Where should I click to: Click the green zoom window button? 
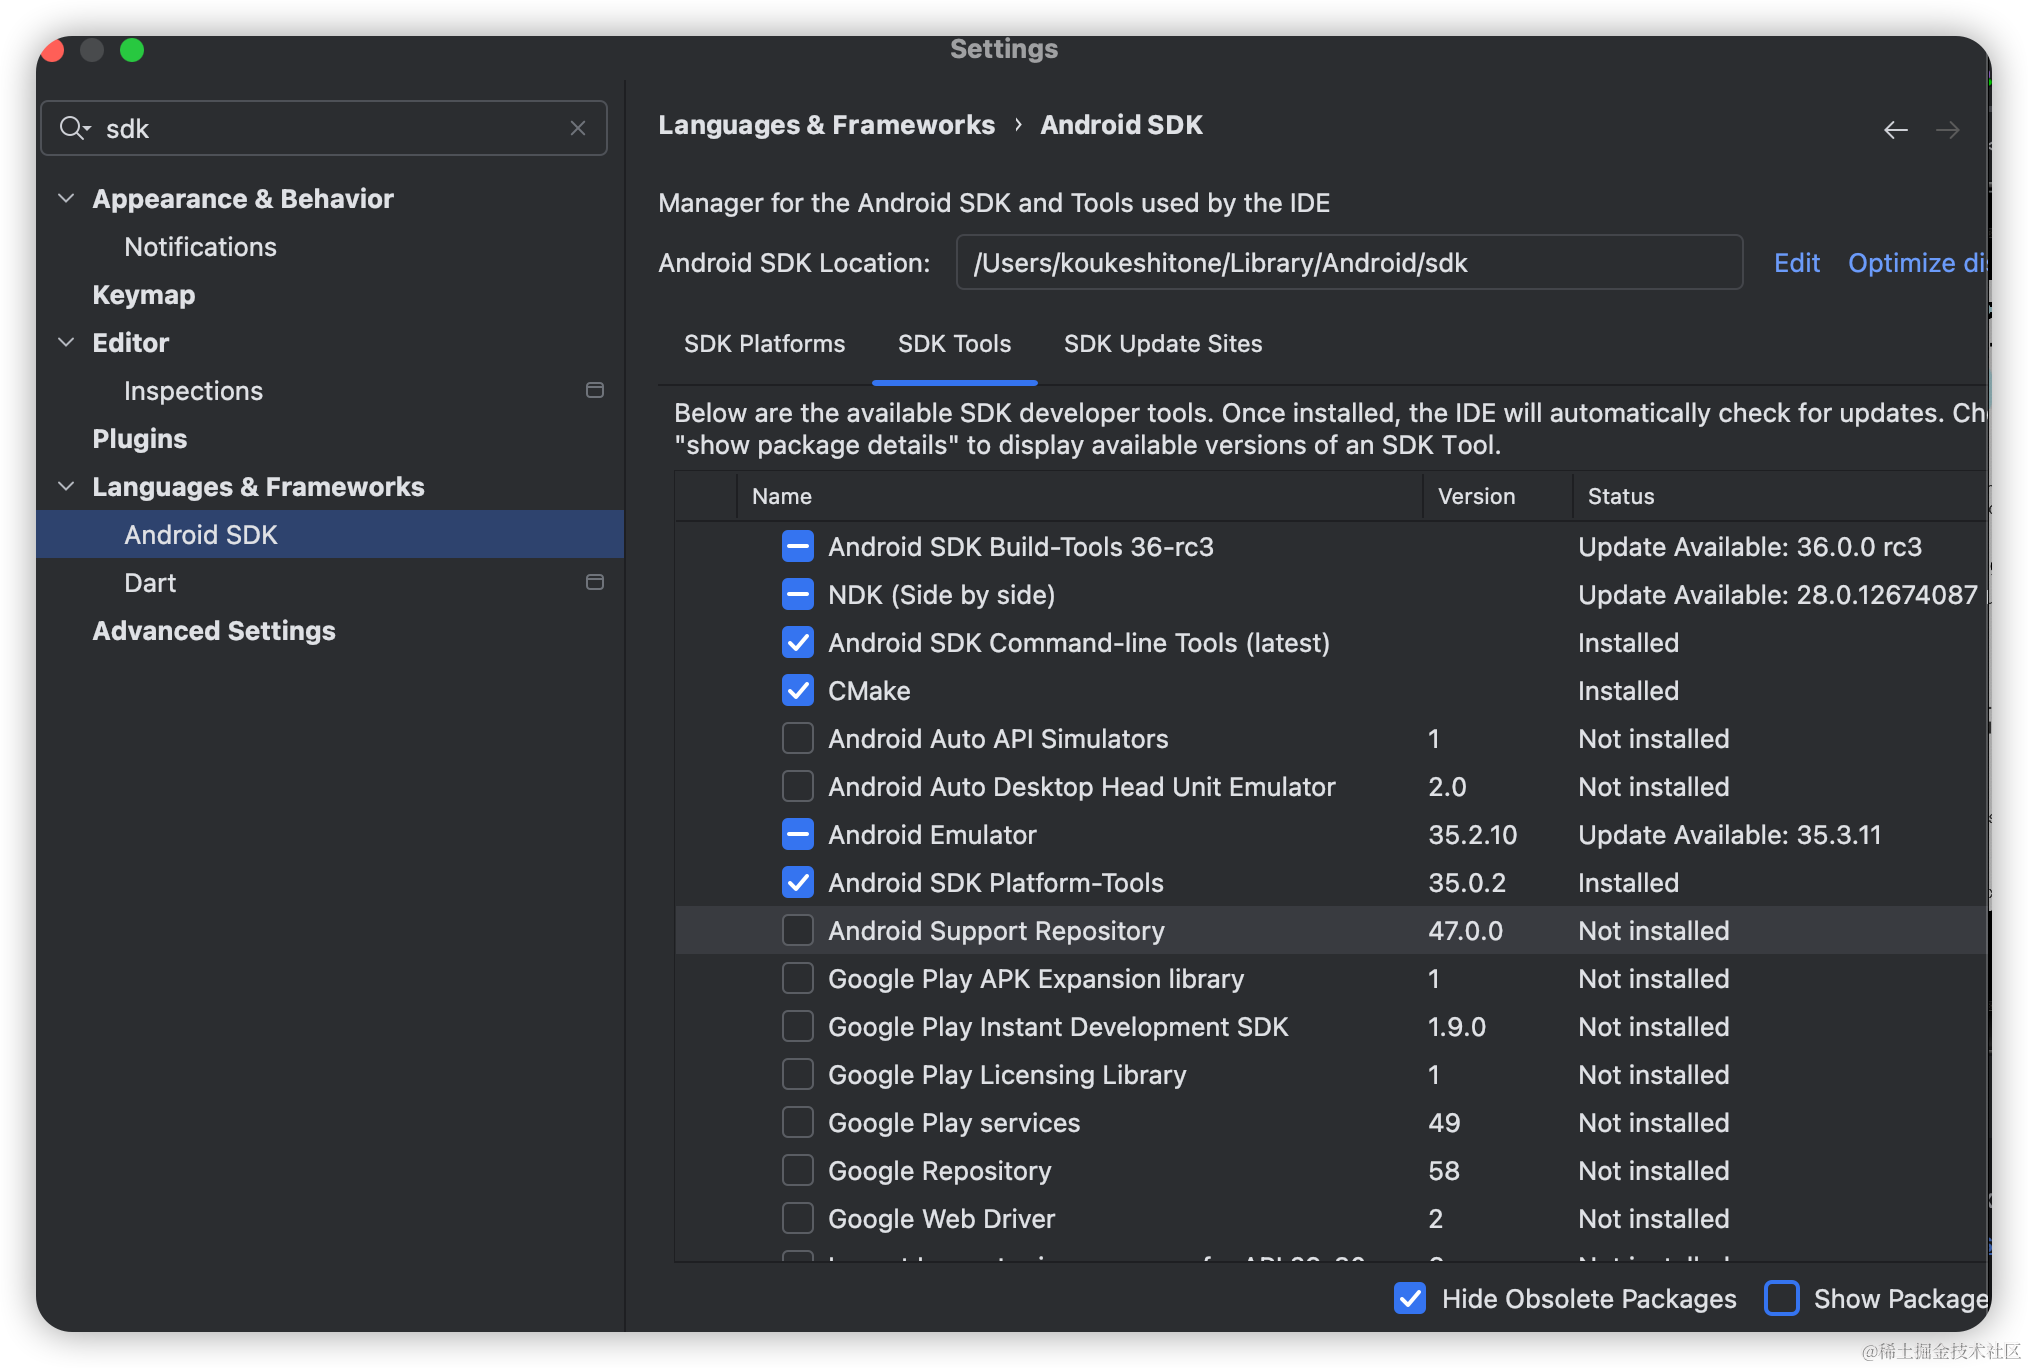coord(132,50)
